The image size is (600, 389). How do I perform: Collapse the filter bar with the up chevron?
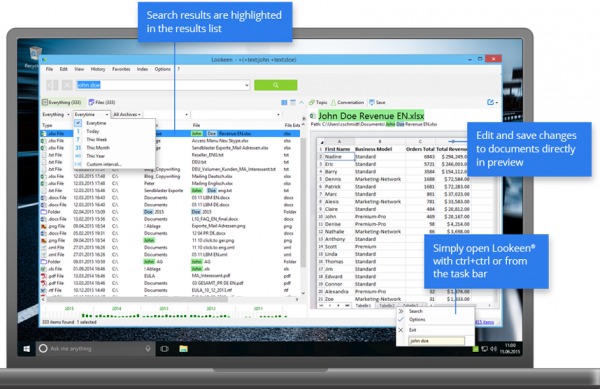(x=302, y=103)
